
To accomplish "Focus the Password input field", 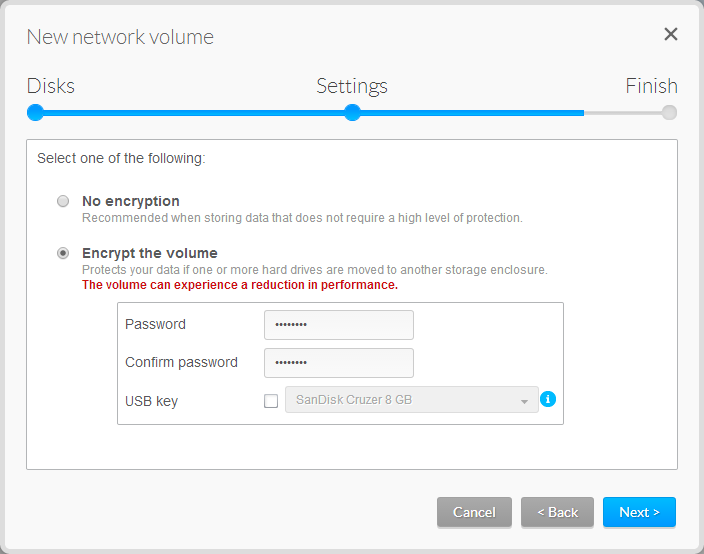I will pyautogui.click(x=339, y=325).
